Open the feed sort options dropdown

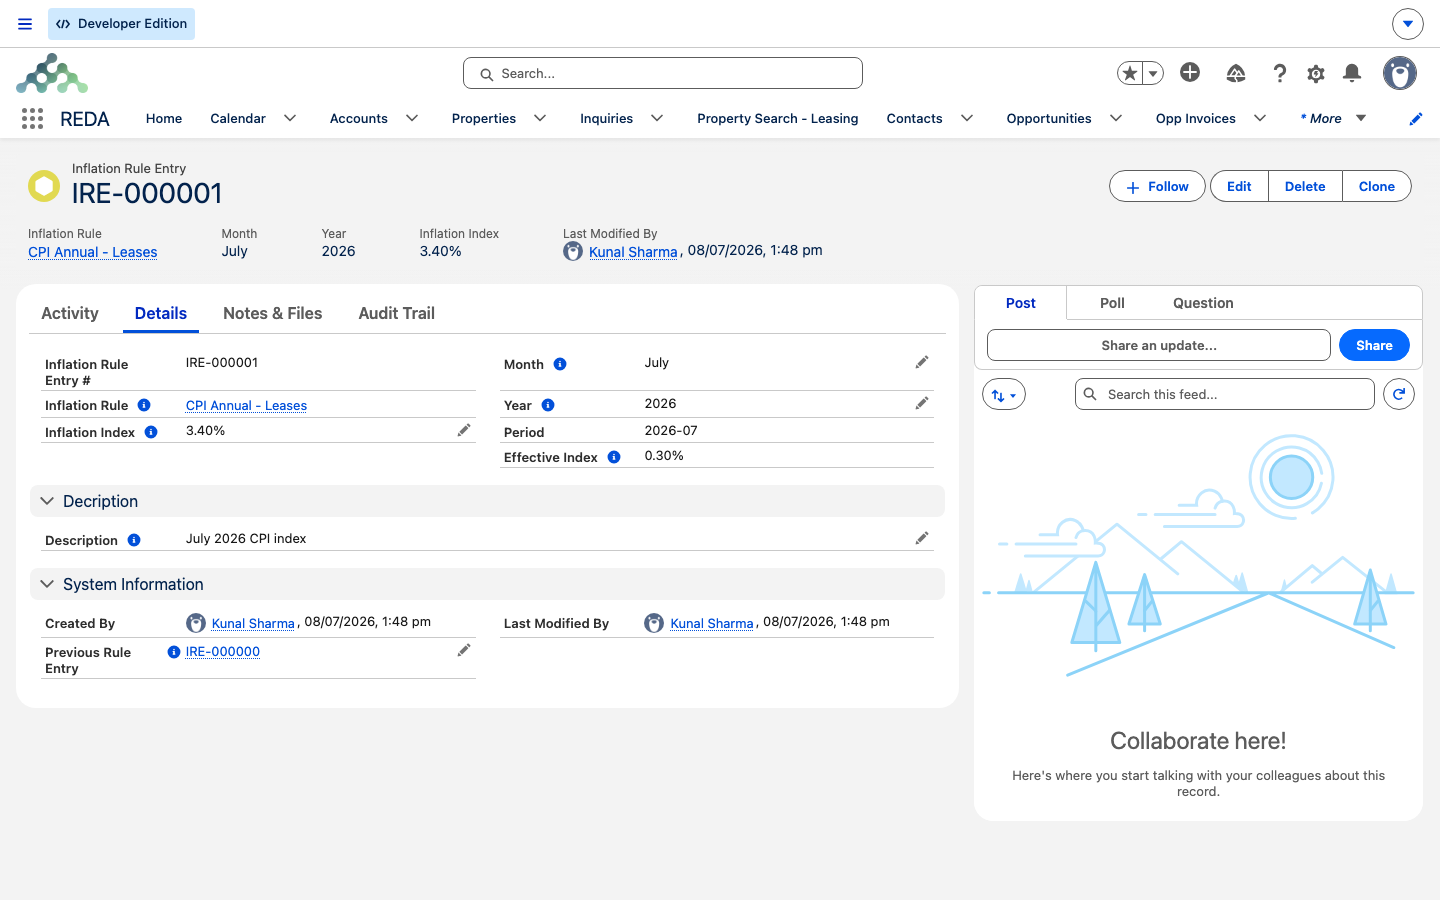1004,394
